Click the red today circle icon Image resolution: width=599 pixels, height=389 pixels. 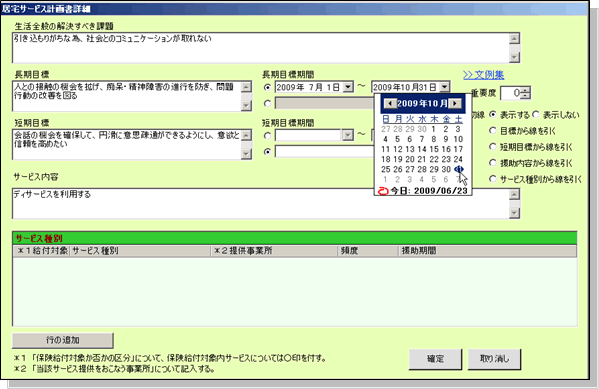[383, 191]
